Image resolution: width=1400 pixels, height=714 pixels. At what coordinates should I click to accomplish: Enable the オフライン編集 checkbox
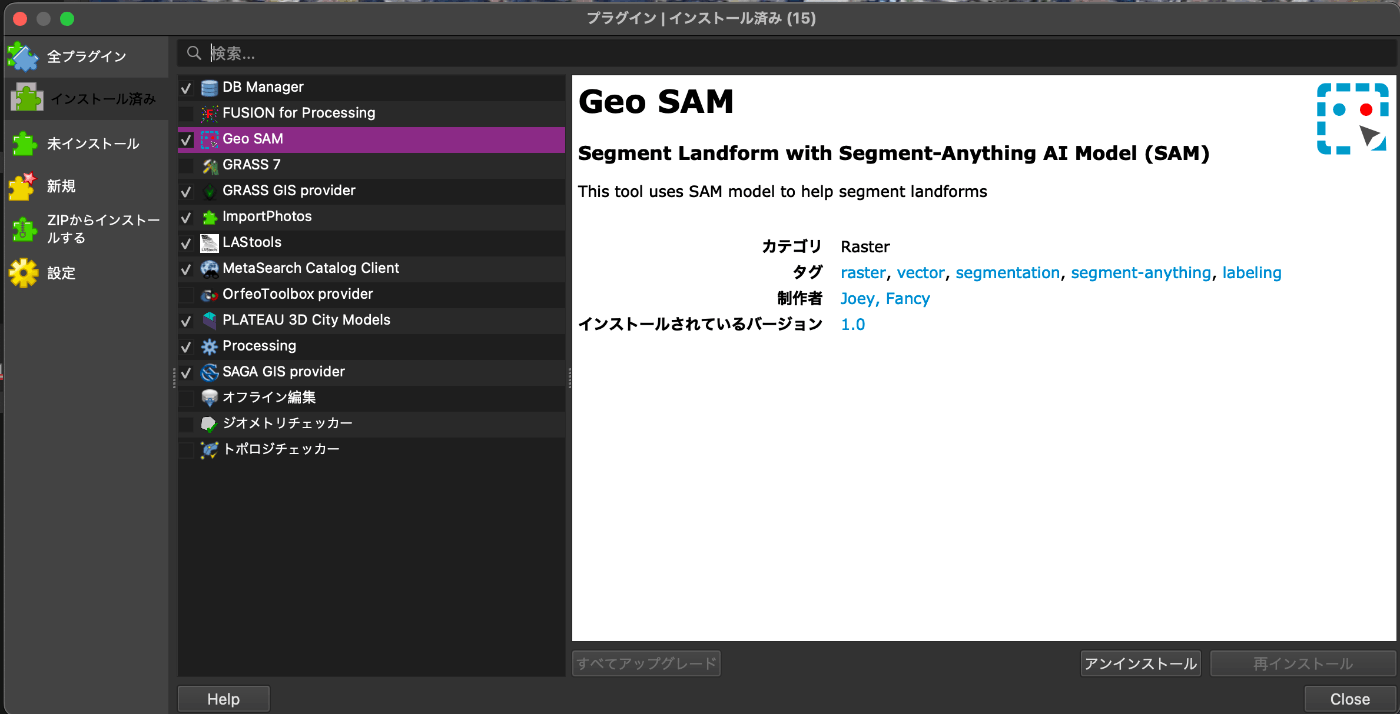click(x=186, y=398)
